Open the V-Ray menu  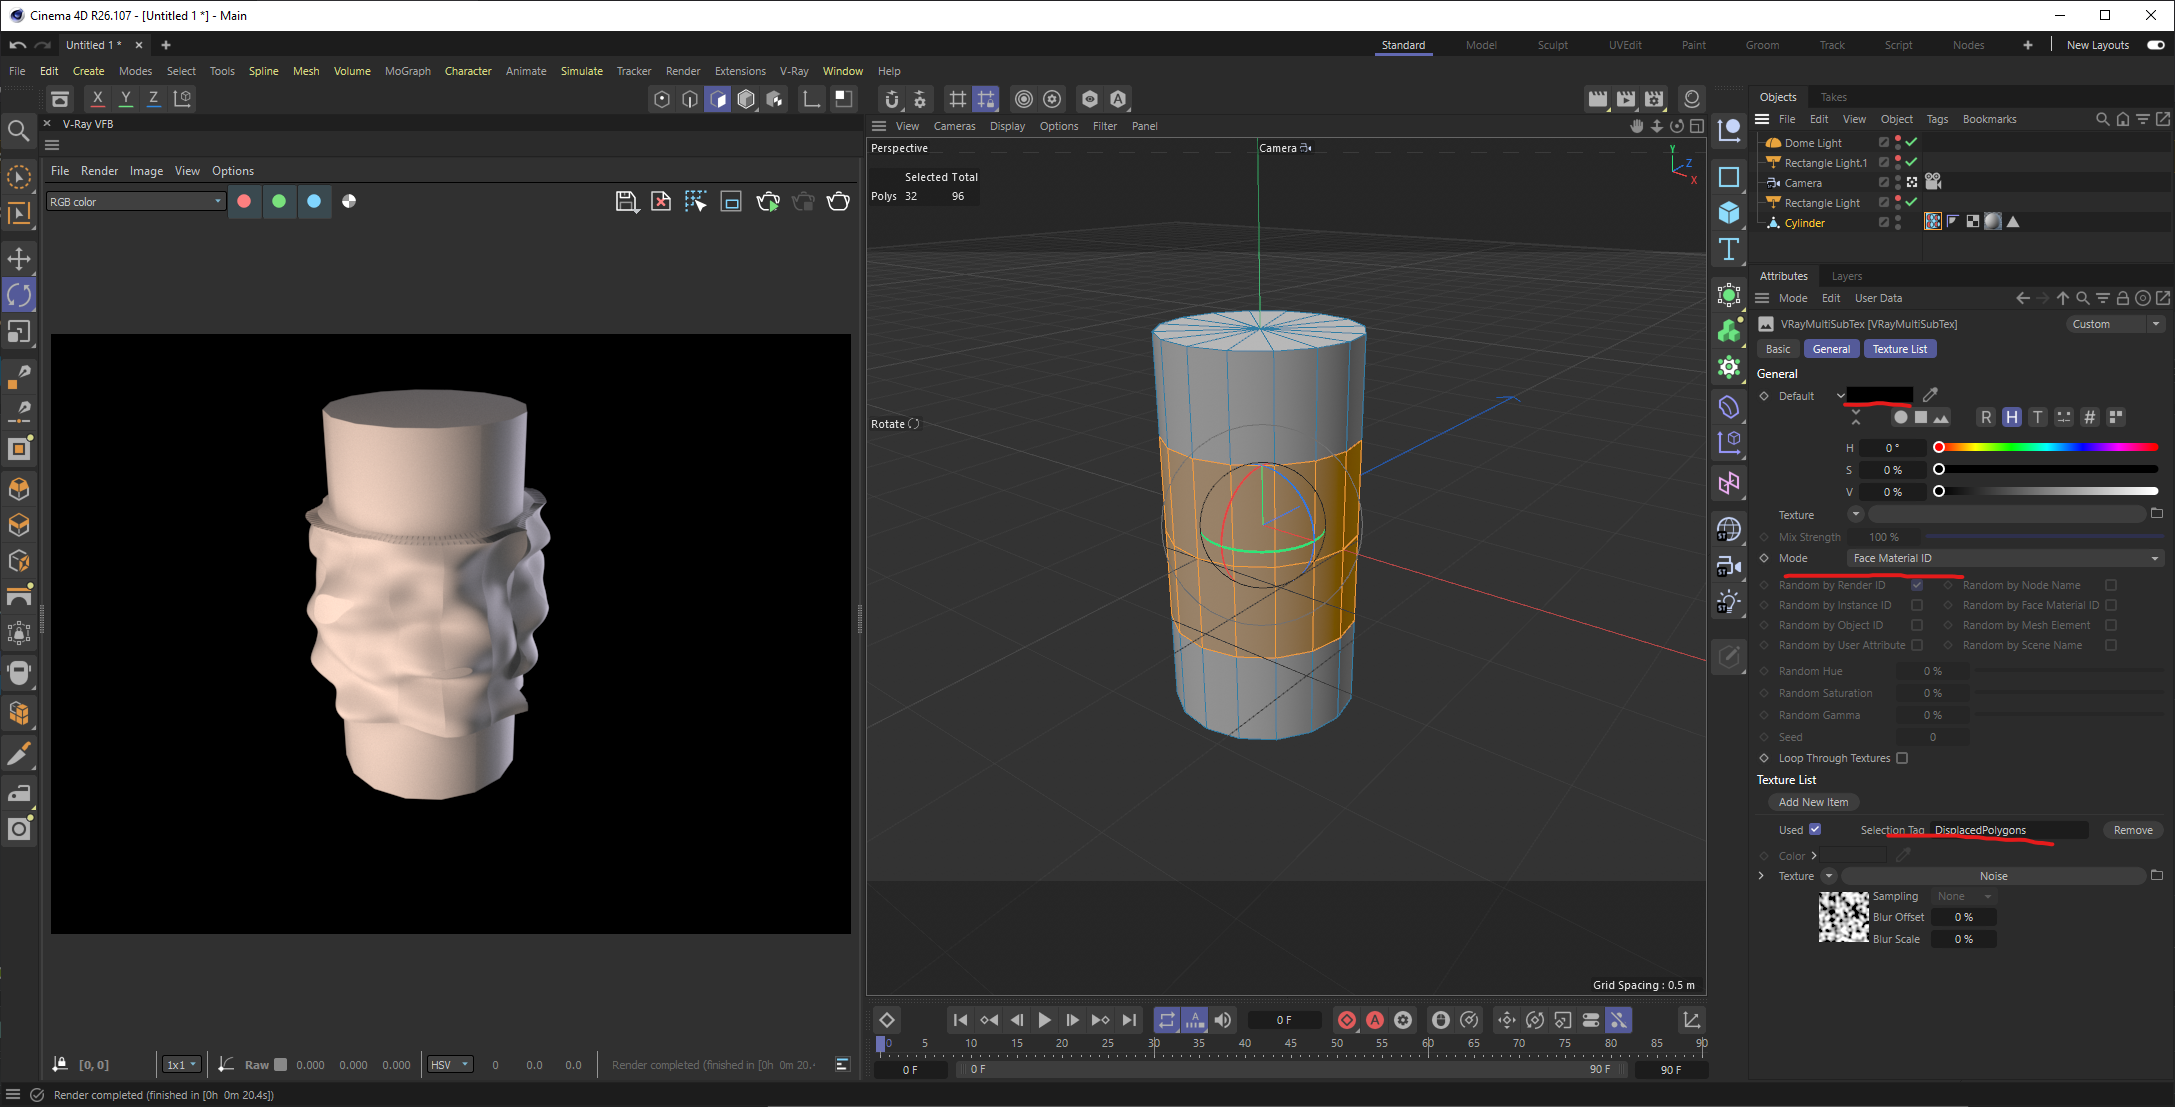tap(794, 71)
